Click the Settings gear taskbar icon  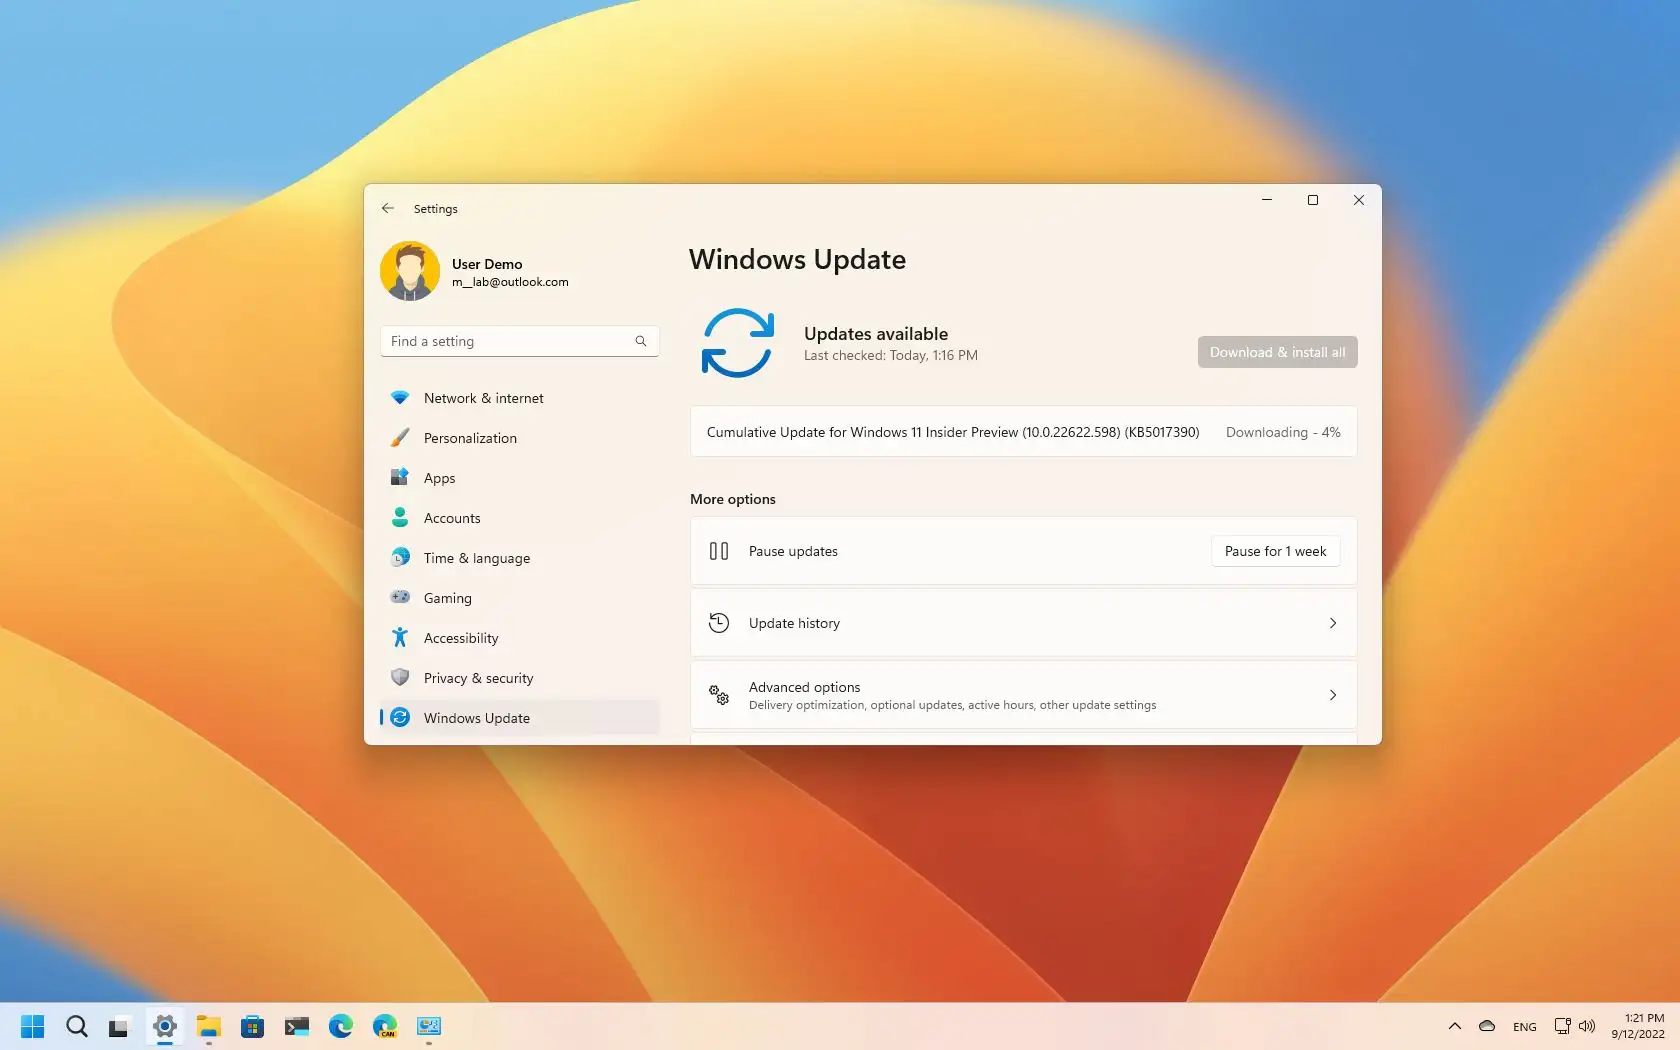165,1026
